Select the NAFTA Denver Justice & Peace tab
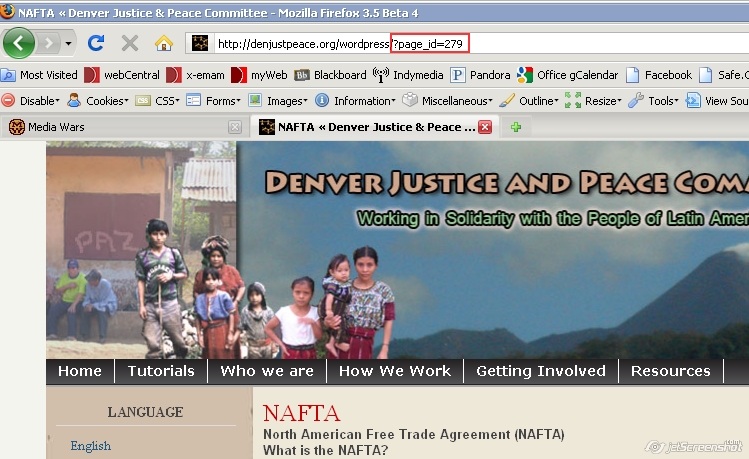This screenshot has height=459, width=749. click(375, 127)
